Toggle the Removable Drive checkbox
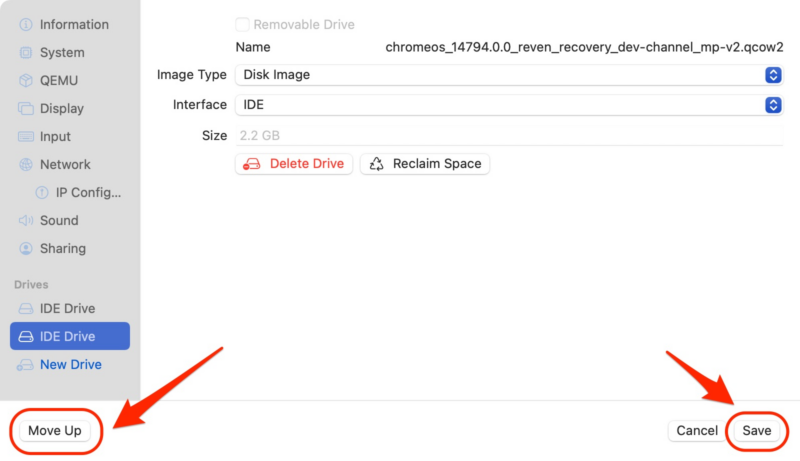The height and width of the screenshot is (461, 800). point(242,24)
